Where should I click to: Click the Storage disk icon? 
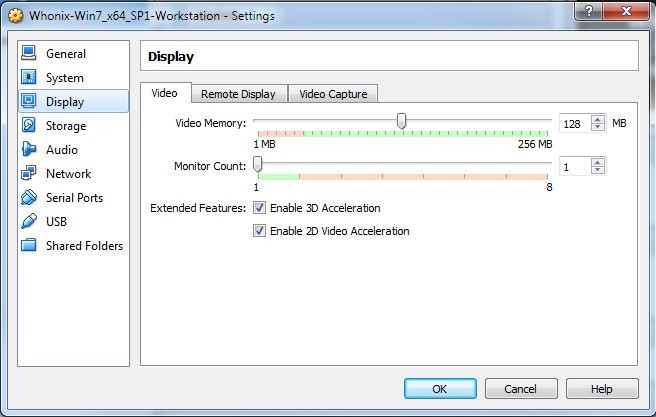[x=28, y=126]
